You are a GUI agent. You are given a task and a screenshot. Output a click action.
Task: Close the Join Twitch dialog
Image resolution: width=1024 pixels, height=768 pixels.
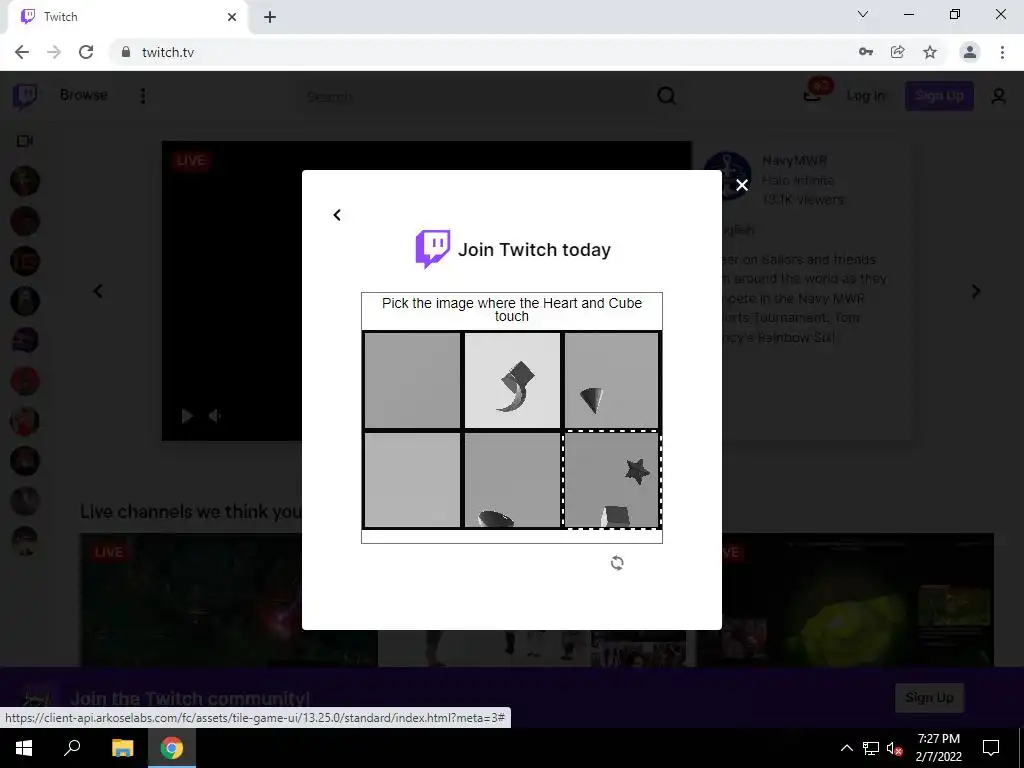[742, 185]
